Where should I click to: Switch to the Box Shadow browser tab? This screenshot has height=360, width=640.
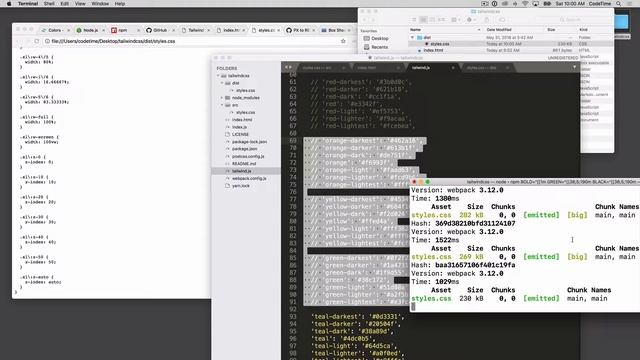tap(336, 30)
